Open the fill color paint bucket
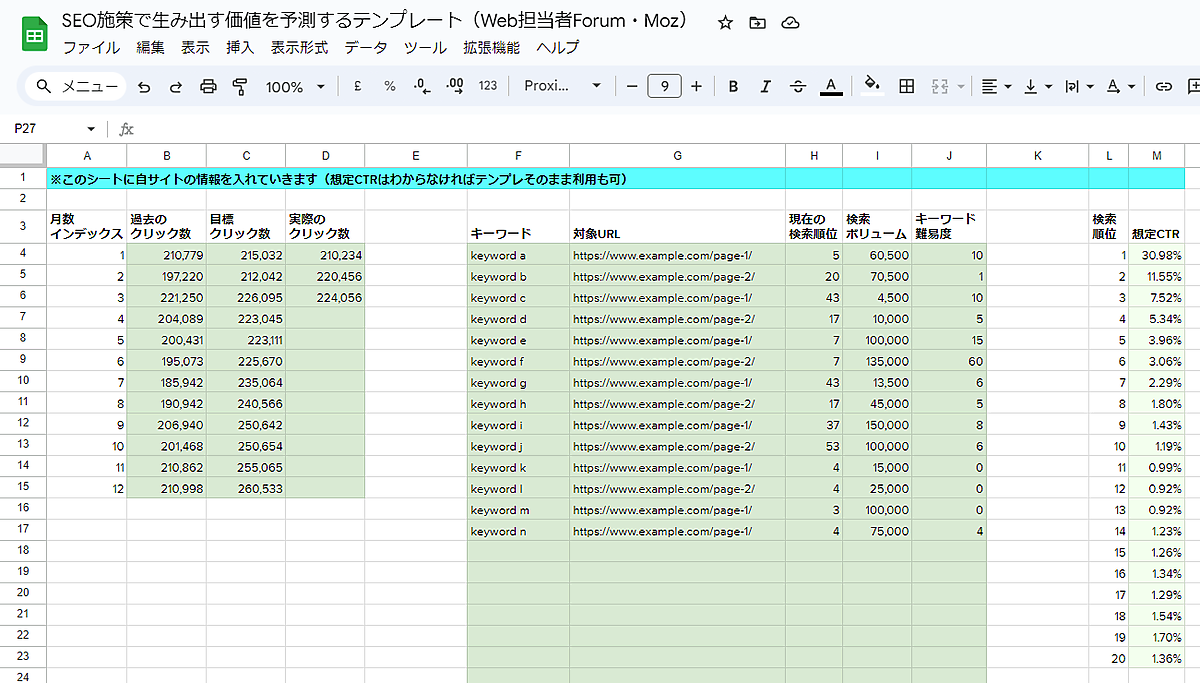This screenshot has height=683, width=1200. pos(871,87)
